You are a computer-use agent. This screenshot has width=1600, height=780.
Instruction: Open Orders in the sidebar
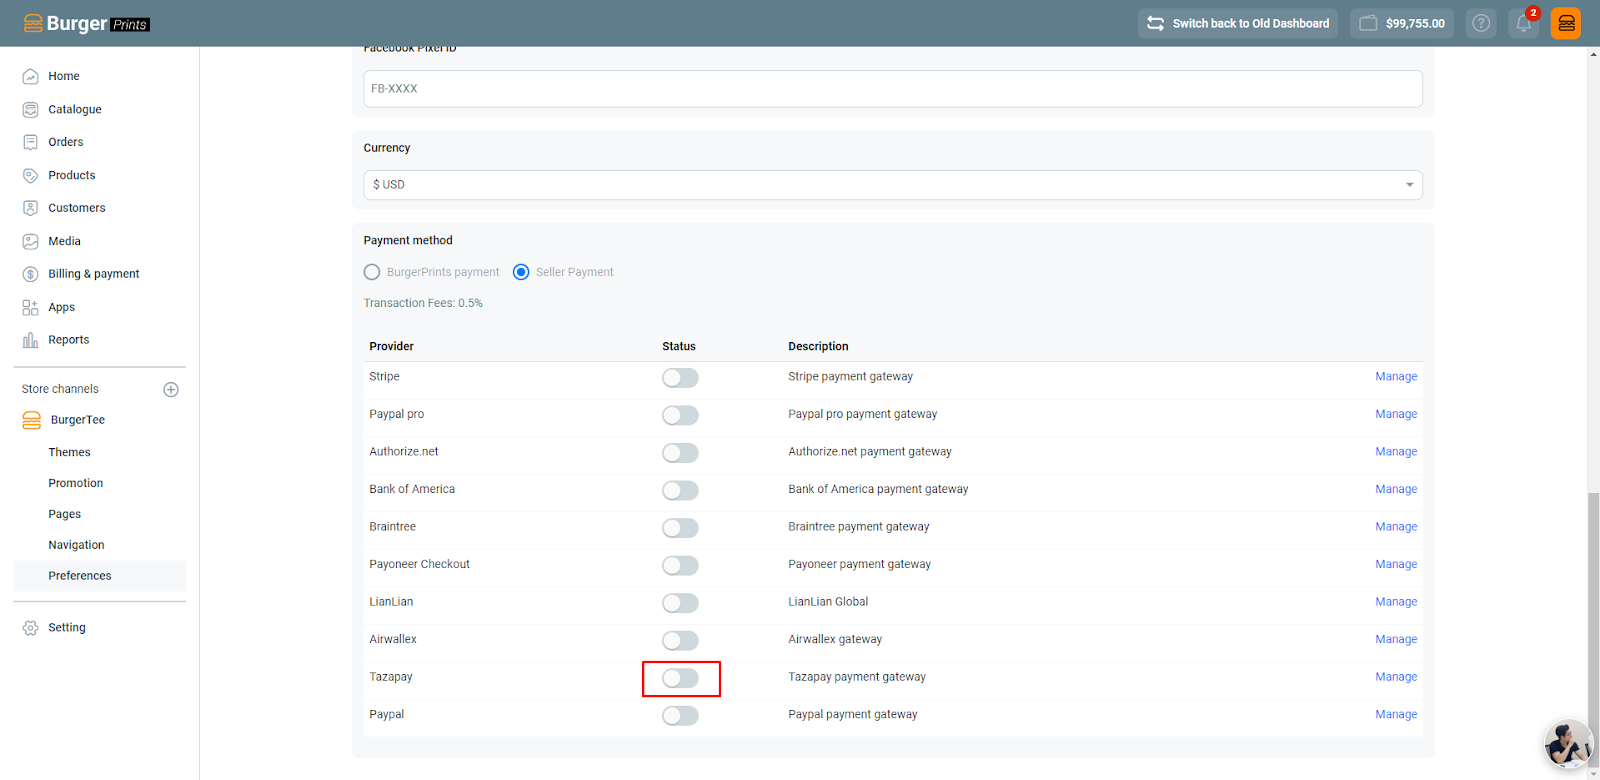tap(66, 142)
